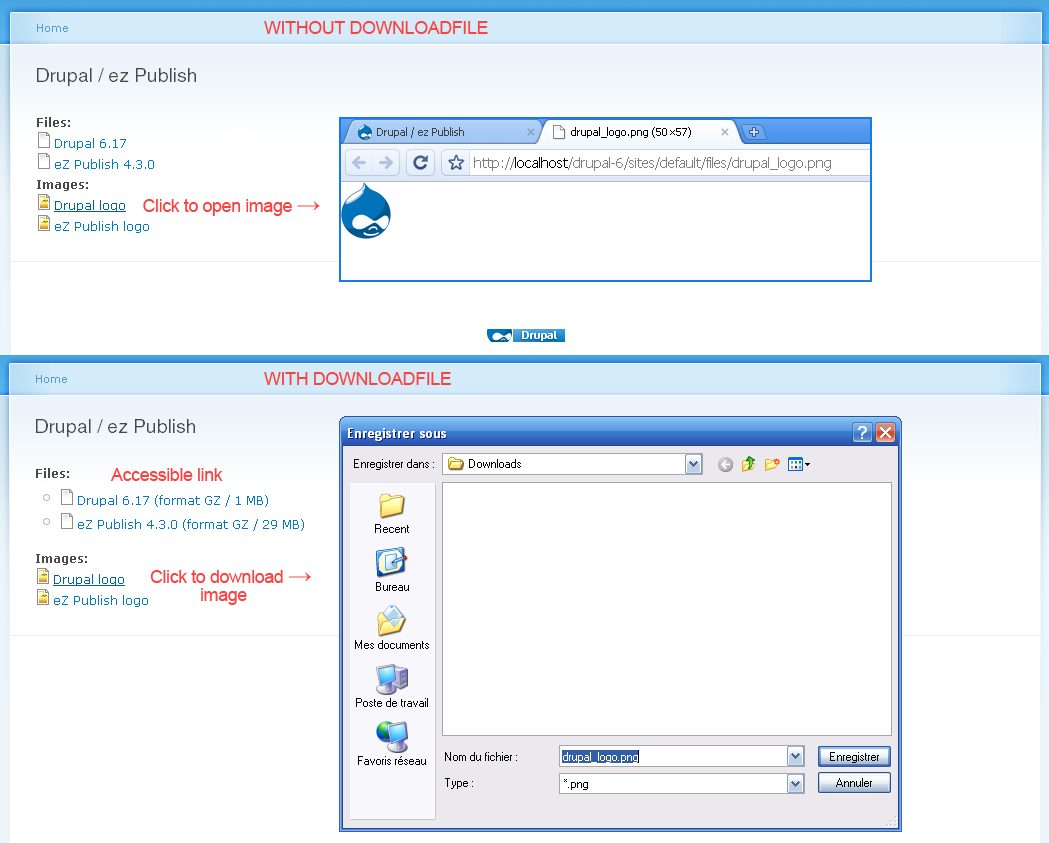Toggle the bookmark star in the address bar
The image size is (1049, 843).
[455, 162]
